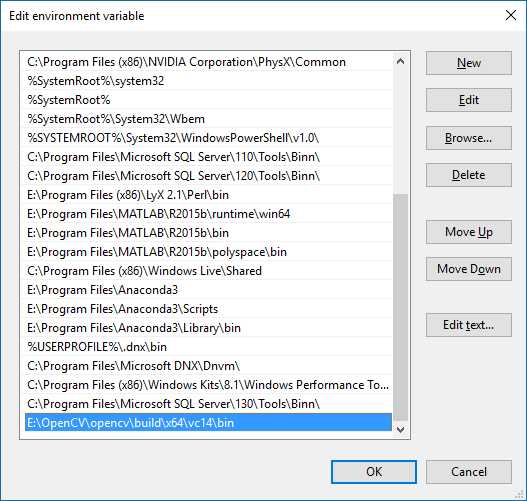Select the %USERPROFILE%\.dnx\bin entry
The image size is (527, 501).
[x=208, y=347]
